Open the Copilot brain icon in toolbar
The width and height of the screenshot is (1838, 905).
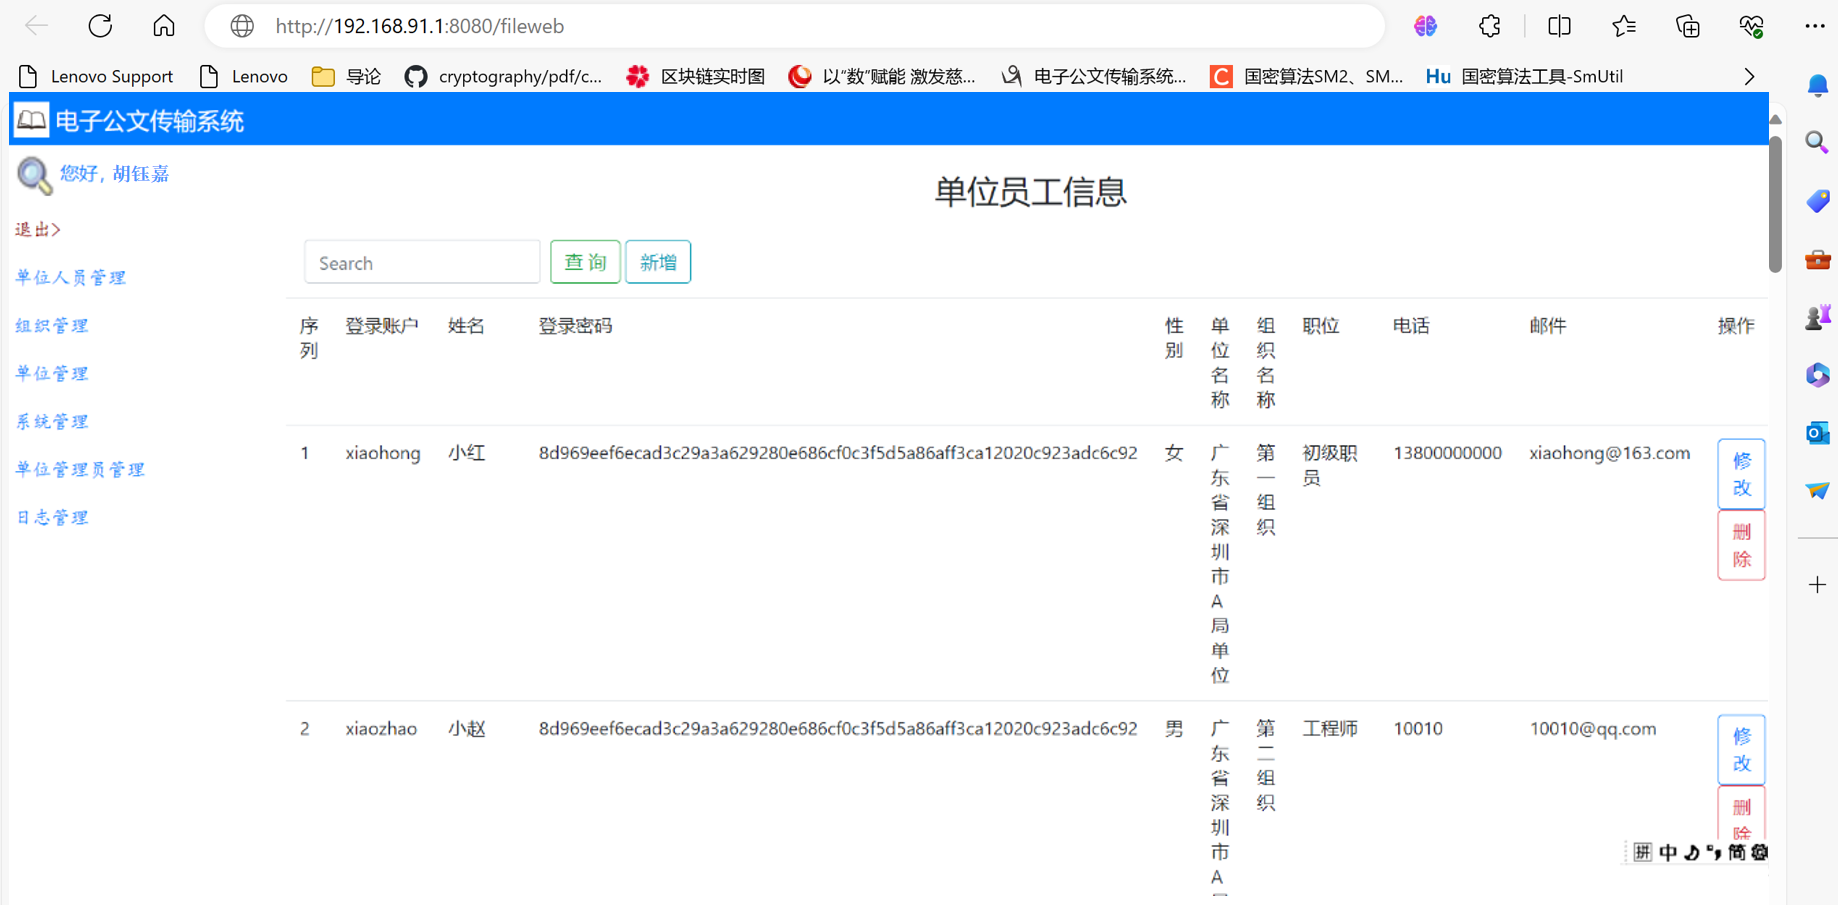pyautogui.click(x=1425, y=26)
